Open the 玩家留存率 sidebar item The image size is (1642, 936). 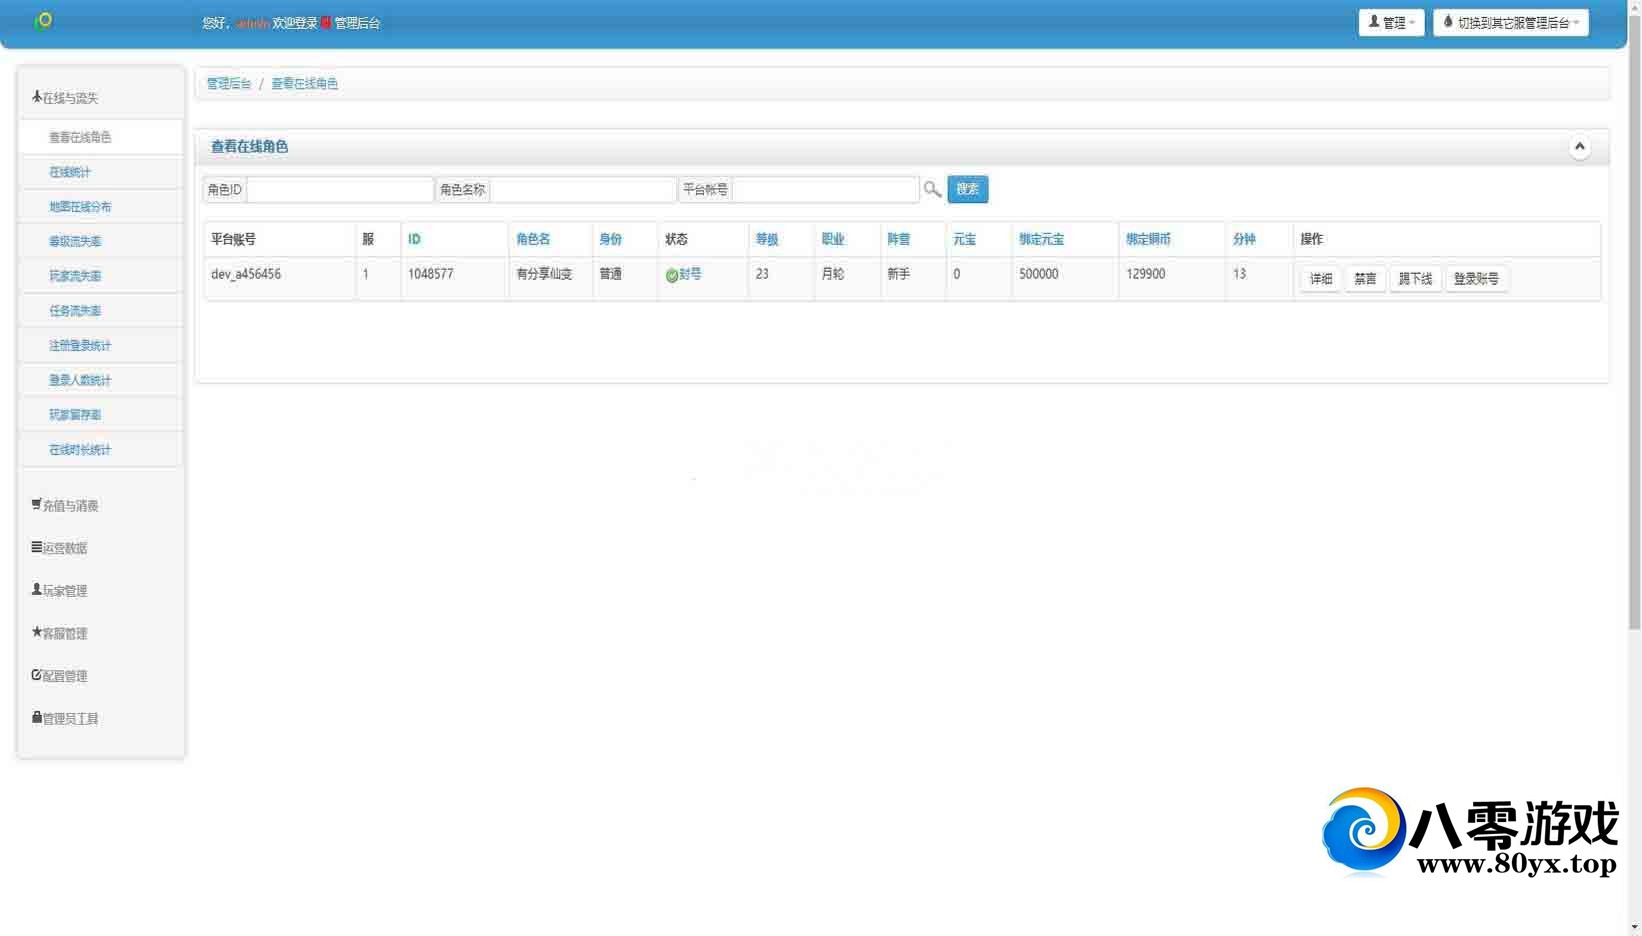(101, 415)
